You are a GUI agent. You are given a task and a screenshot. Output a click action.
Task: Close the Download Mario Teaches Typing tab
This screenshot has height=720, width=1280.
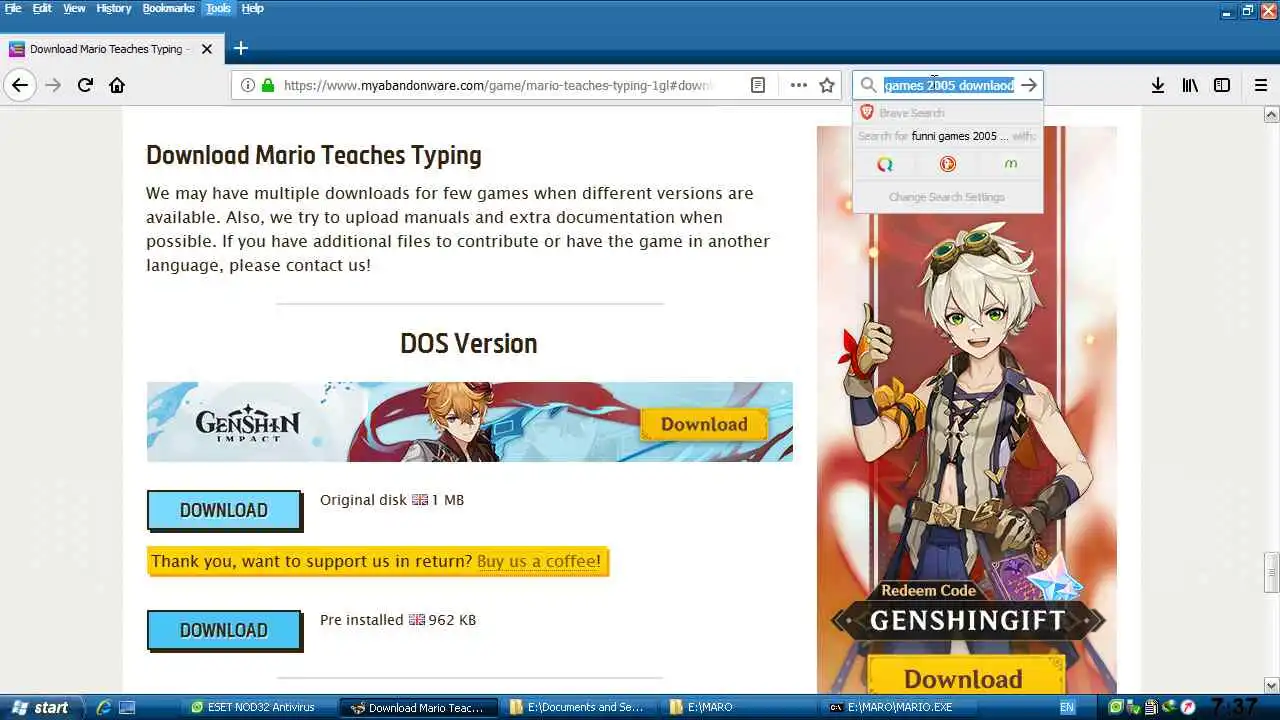click(207, 48)
